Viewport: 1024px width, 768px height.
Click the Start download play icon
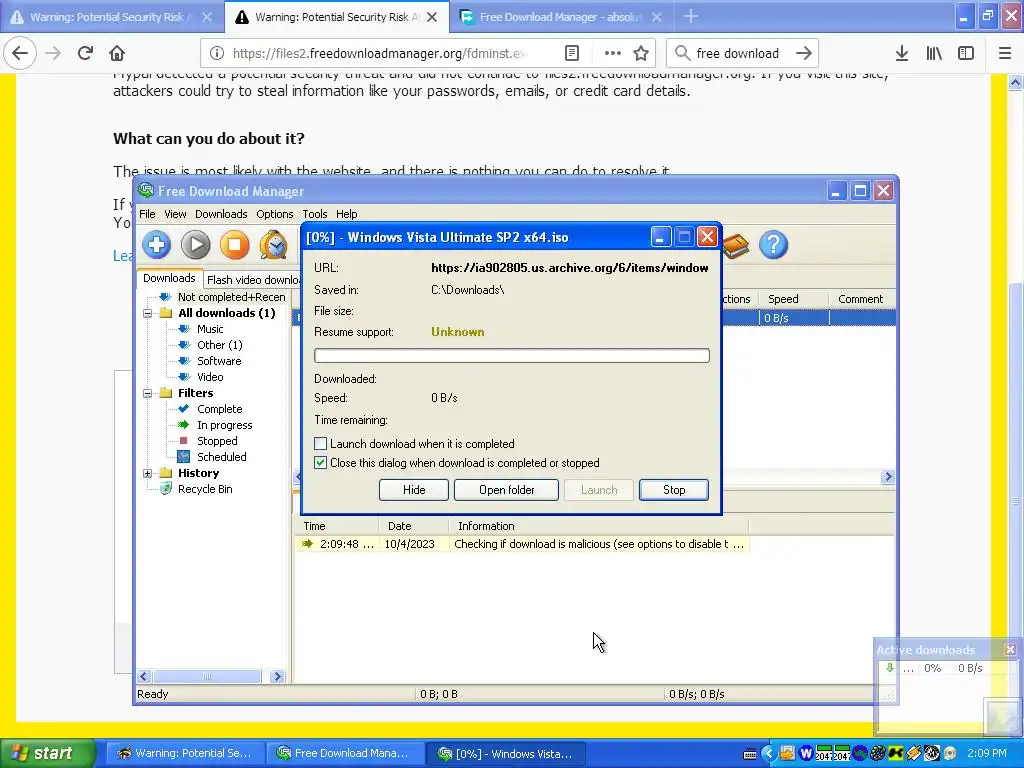coord(195,245)
